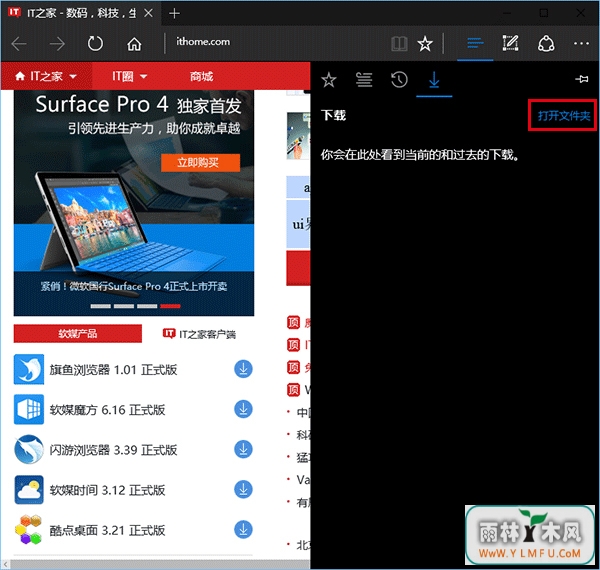The width and height of the screenshot is (600, 570).
Task: Download 酷点桌面 3.21 正式版
Action: 243,530
